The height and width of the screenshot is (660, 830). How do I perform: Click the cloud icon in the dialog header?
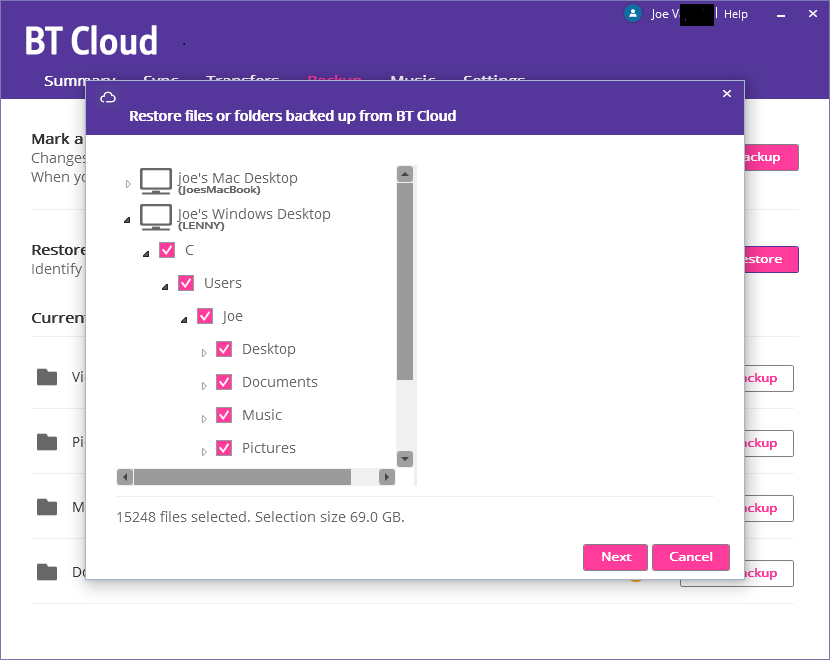[108, 97]
